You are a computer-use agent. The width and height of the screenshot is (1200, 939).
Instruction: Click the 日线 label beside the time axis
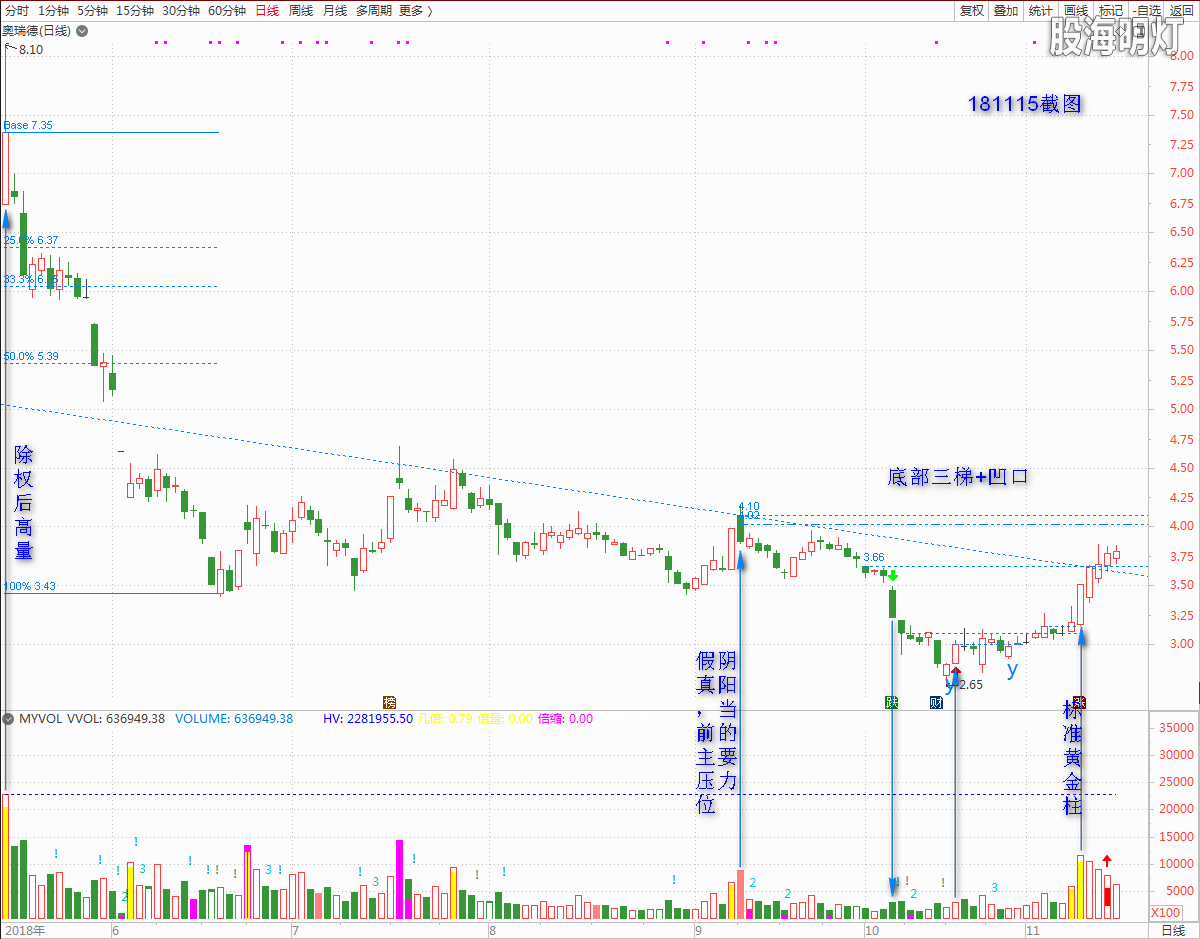pyautogui.click(x=1173, y=930)
